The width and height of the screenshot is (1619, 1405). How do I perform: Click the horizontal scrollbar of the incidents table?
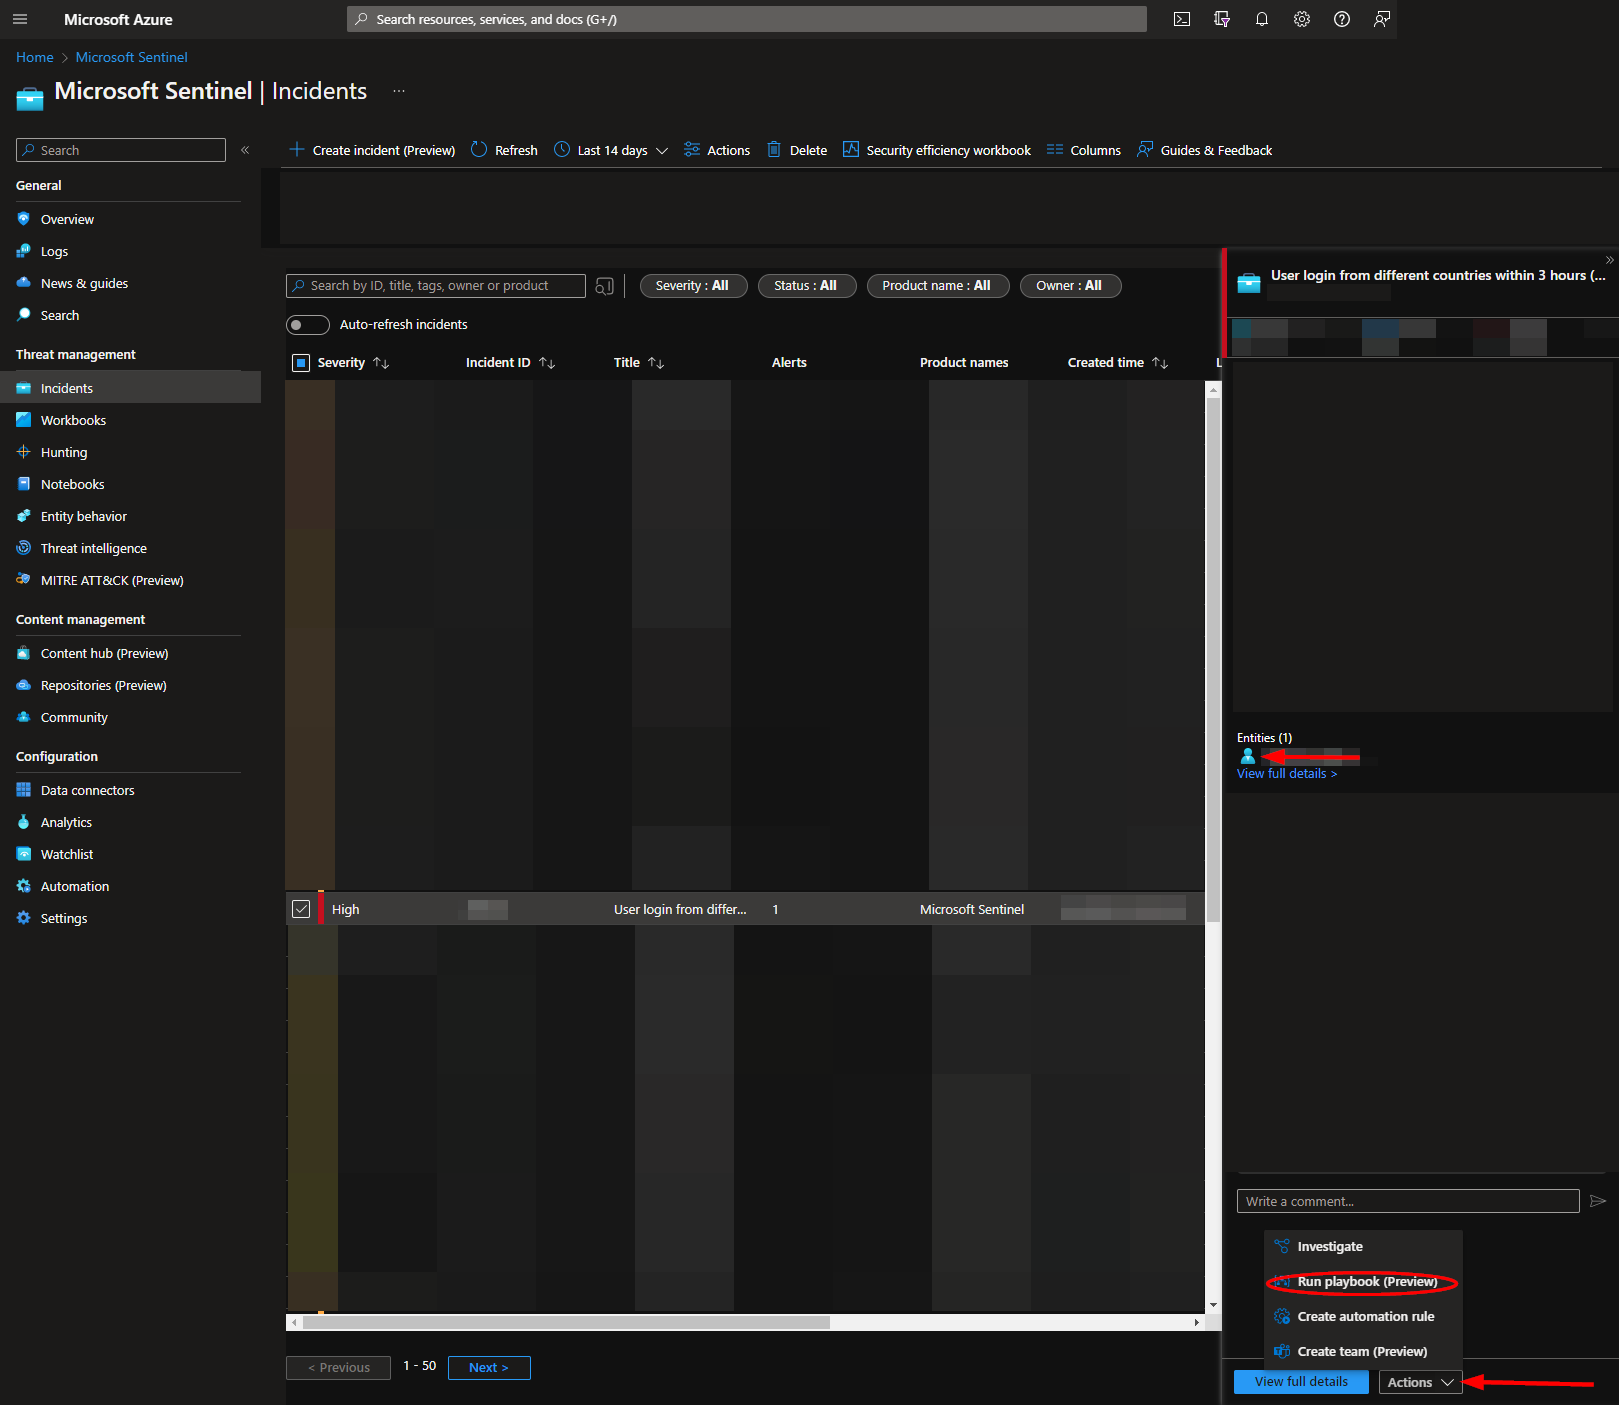(x=566, y=1323)
